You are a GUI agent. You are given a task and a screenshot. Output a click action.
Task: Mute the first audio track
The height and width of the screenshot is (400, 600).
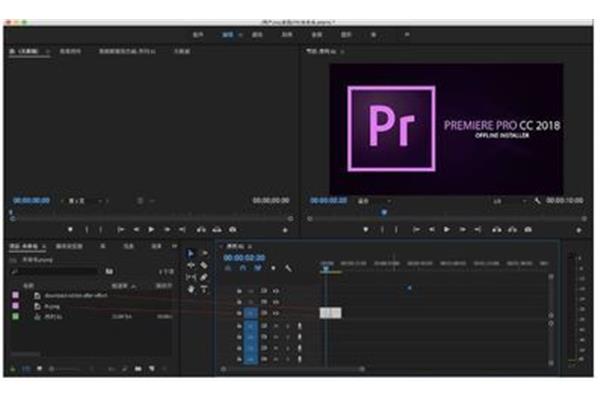[x=276, y=326]
